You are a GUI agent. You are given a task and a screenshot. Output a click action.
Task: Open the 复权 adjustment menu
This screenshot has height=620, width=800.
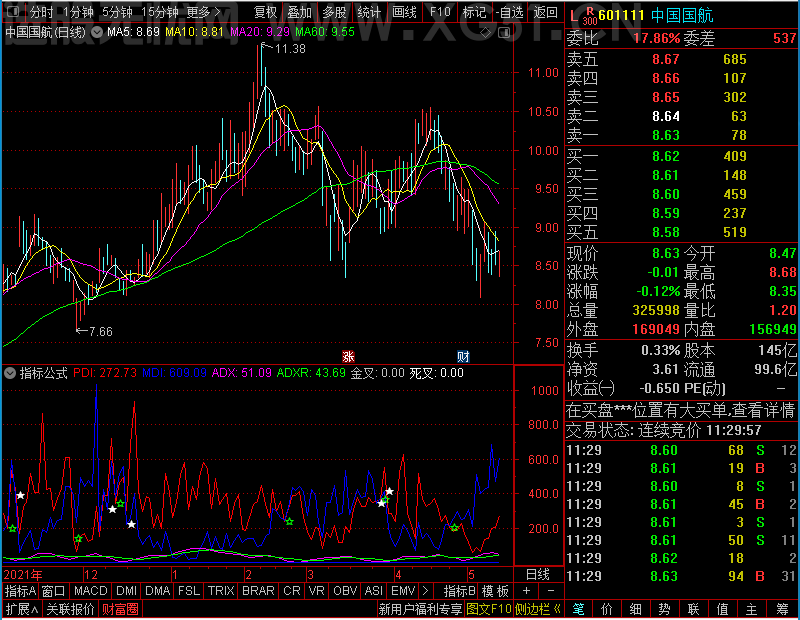pyautogui.click(x=265, y=12)
